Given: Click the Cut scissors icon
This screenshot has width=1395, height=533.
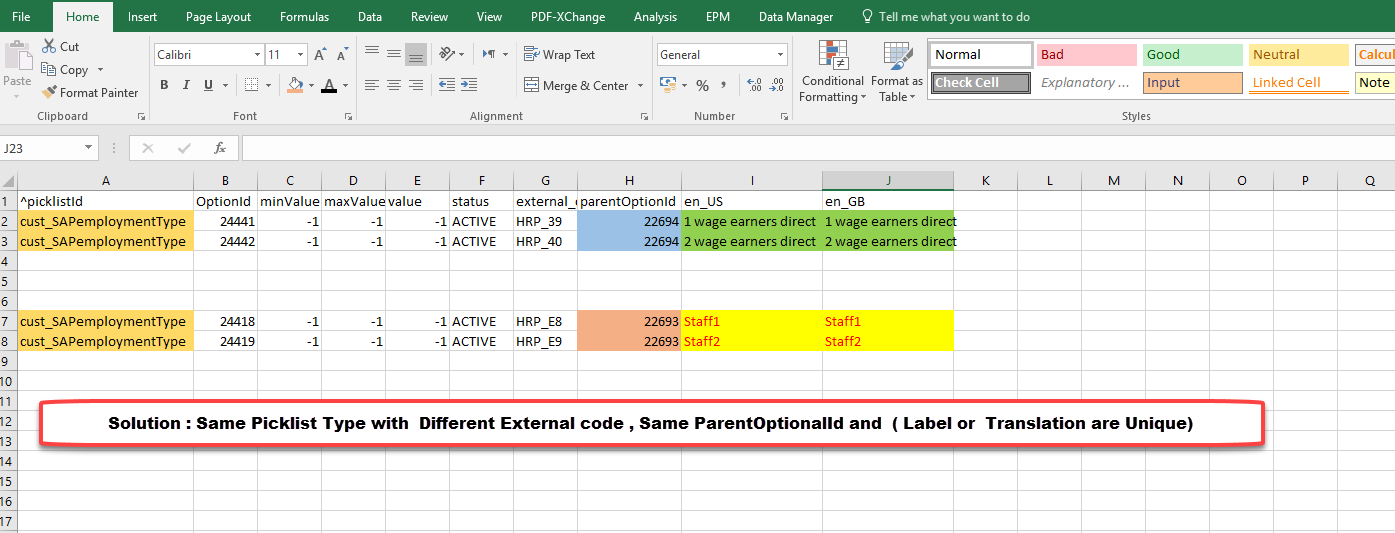Looking at the screenshot, I should (x=49, y=46).
